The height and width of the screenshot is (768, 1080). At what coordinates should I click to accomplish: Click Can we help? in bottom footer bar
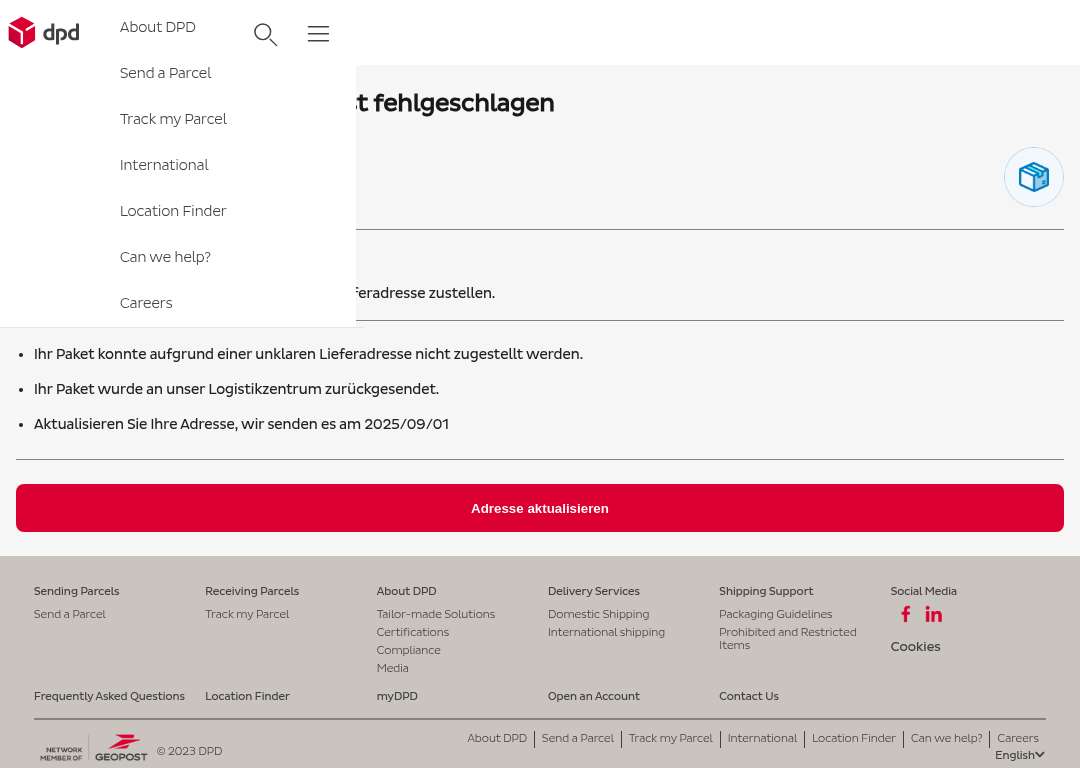[946, 738]
